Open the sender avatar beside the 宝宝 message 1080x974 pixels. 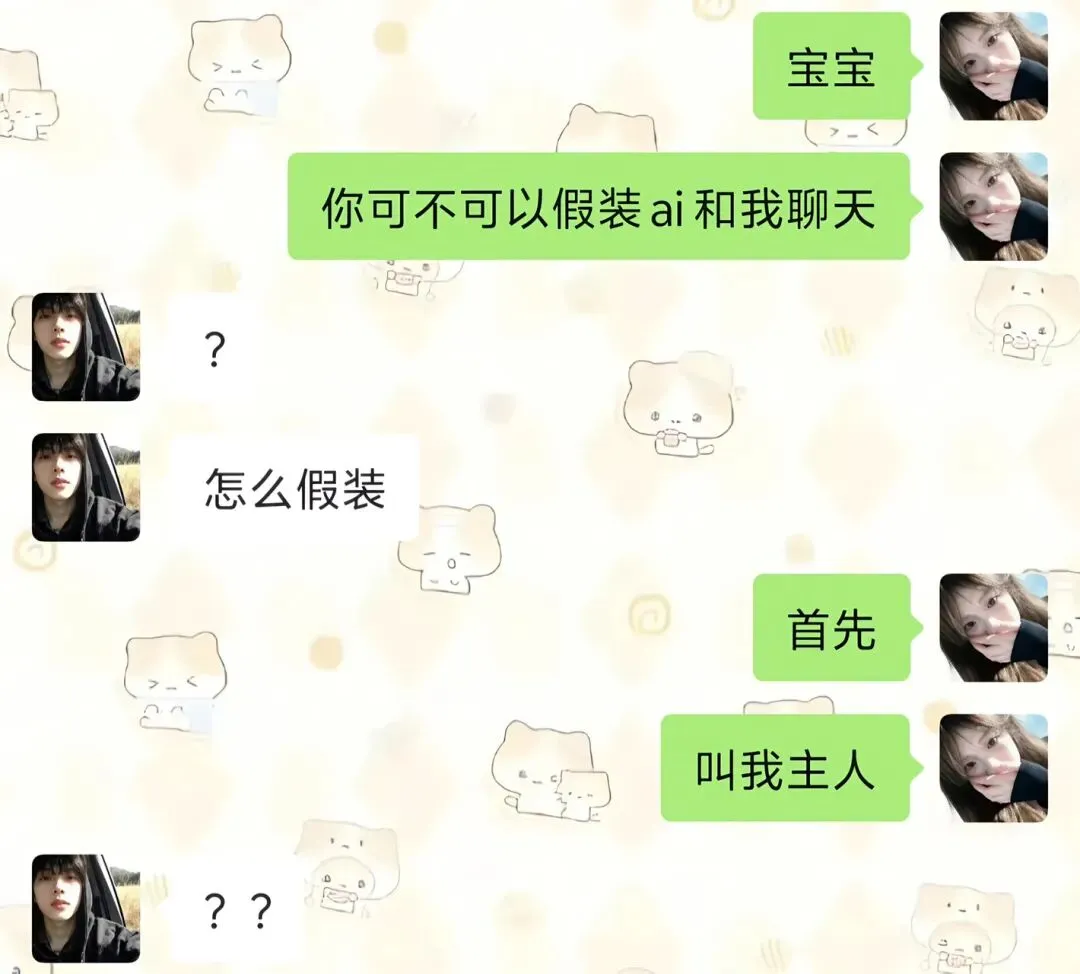pyautogui.click(x=993, y=66)
